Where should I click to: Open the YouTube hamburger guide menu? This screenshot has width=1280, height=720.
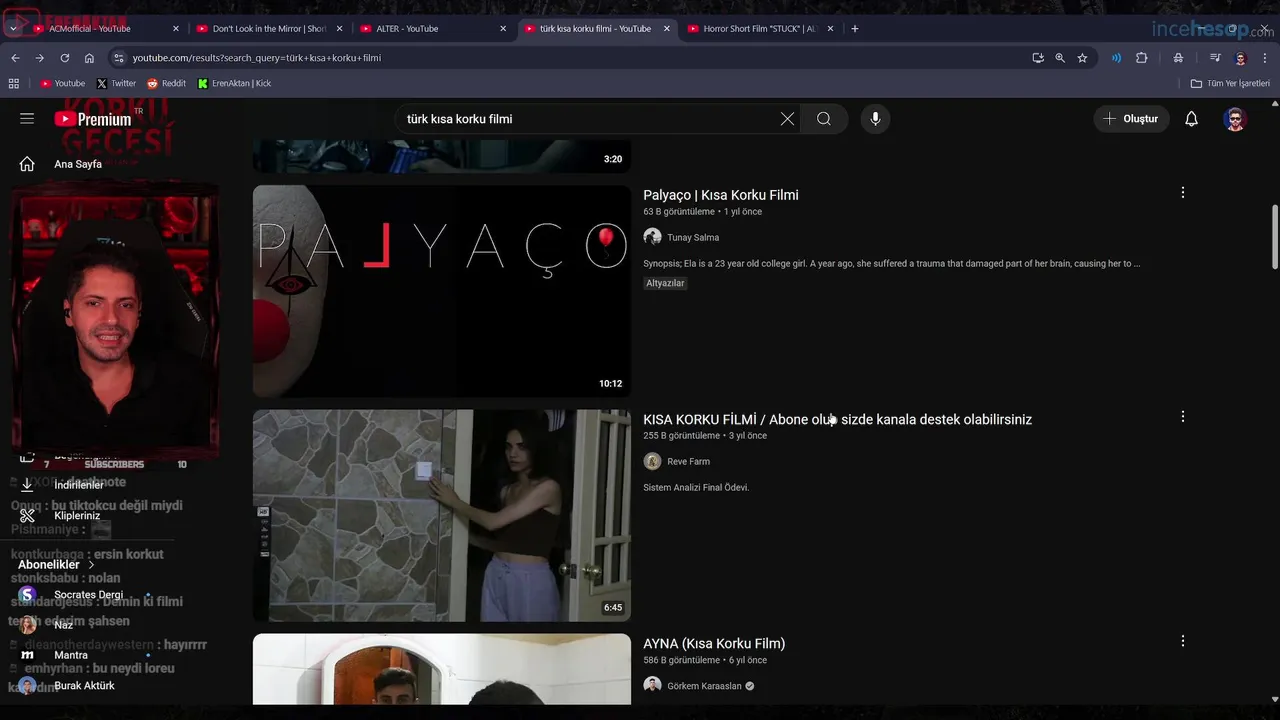tap(27, 119)
